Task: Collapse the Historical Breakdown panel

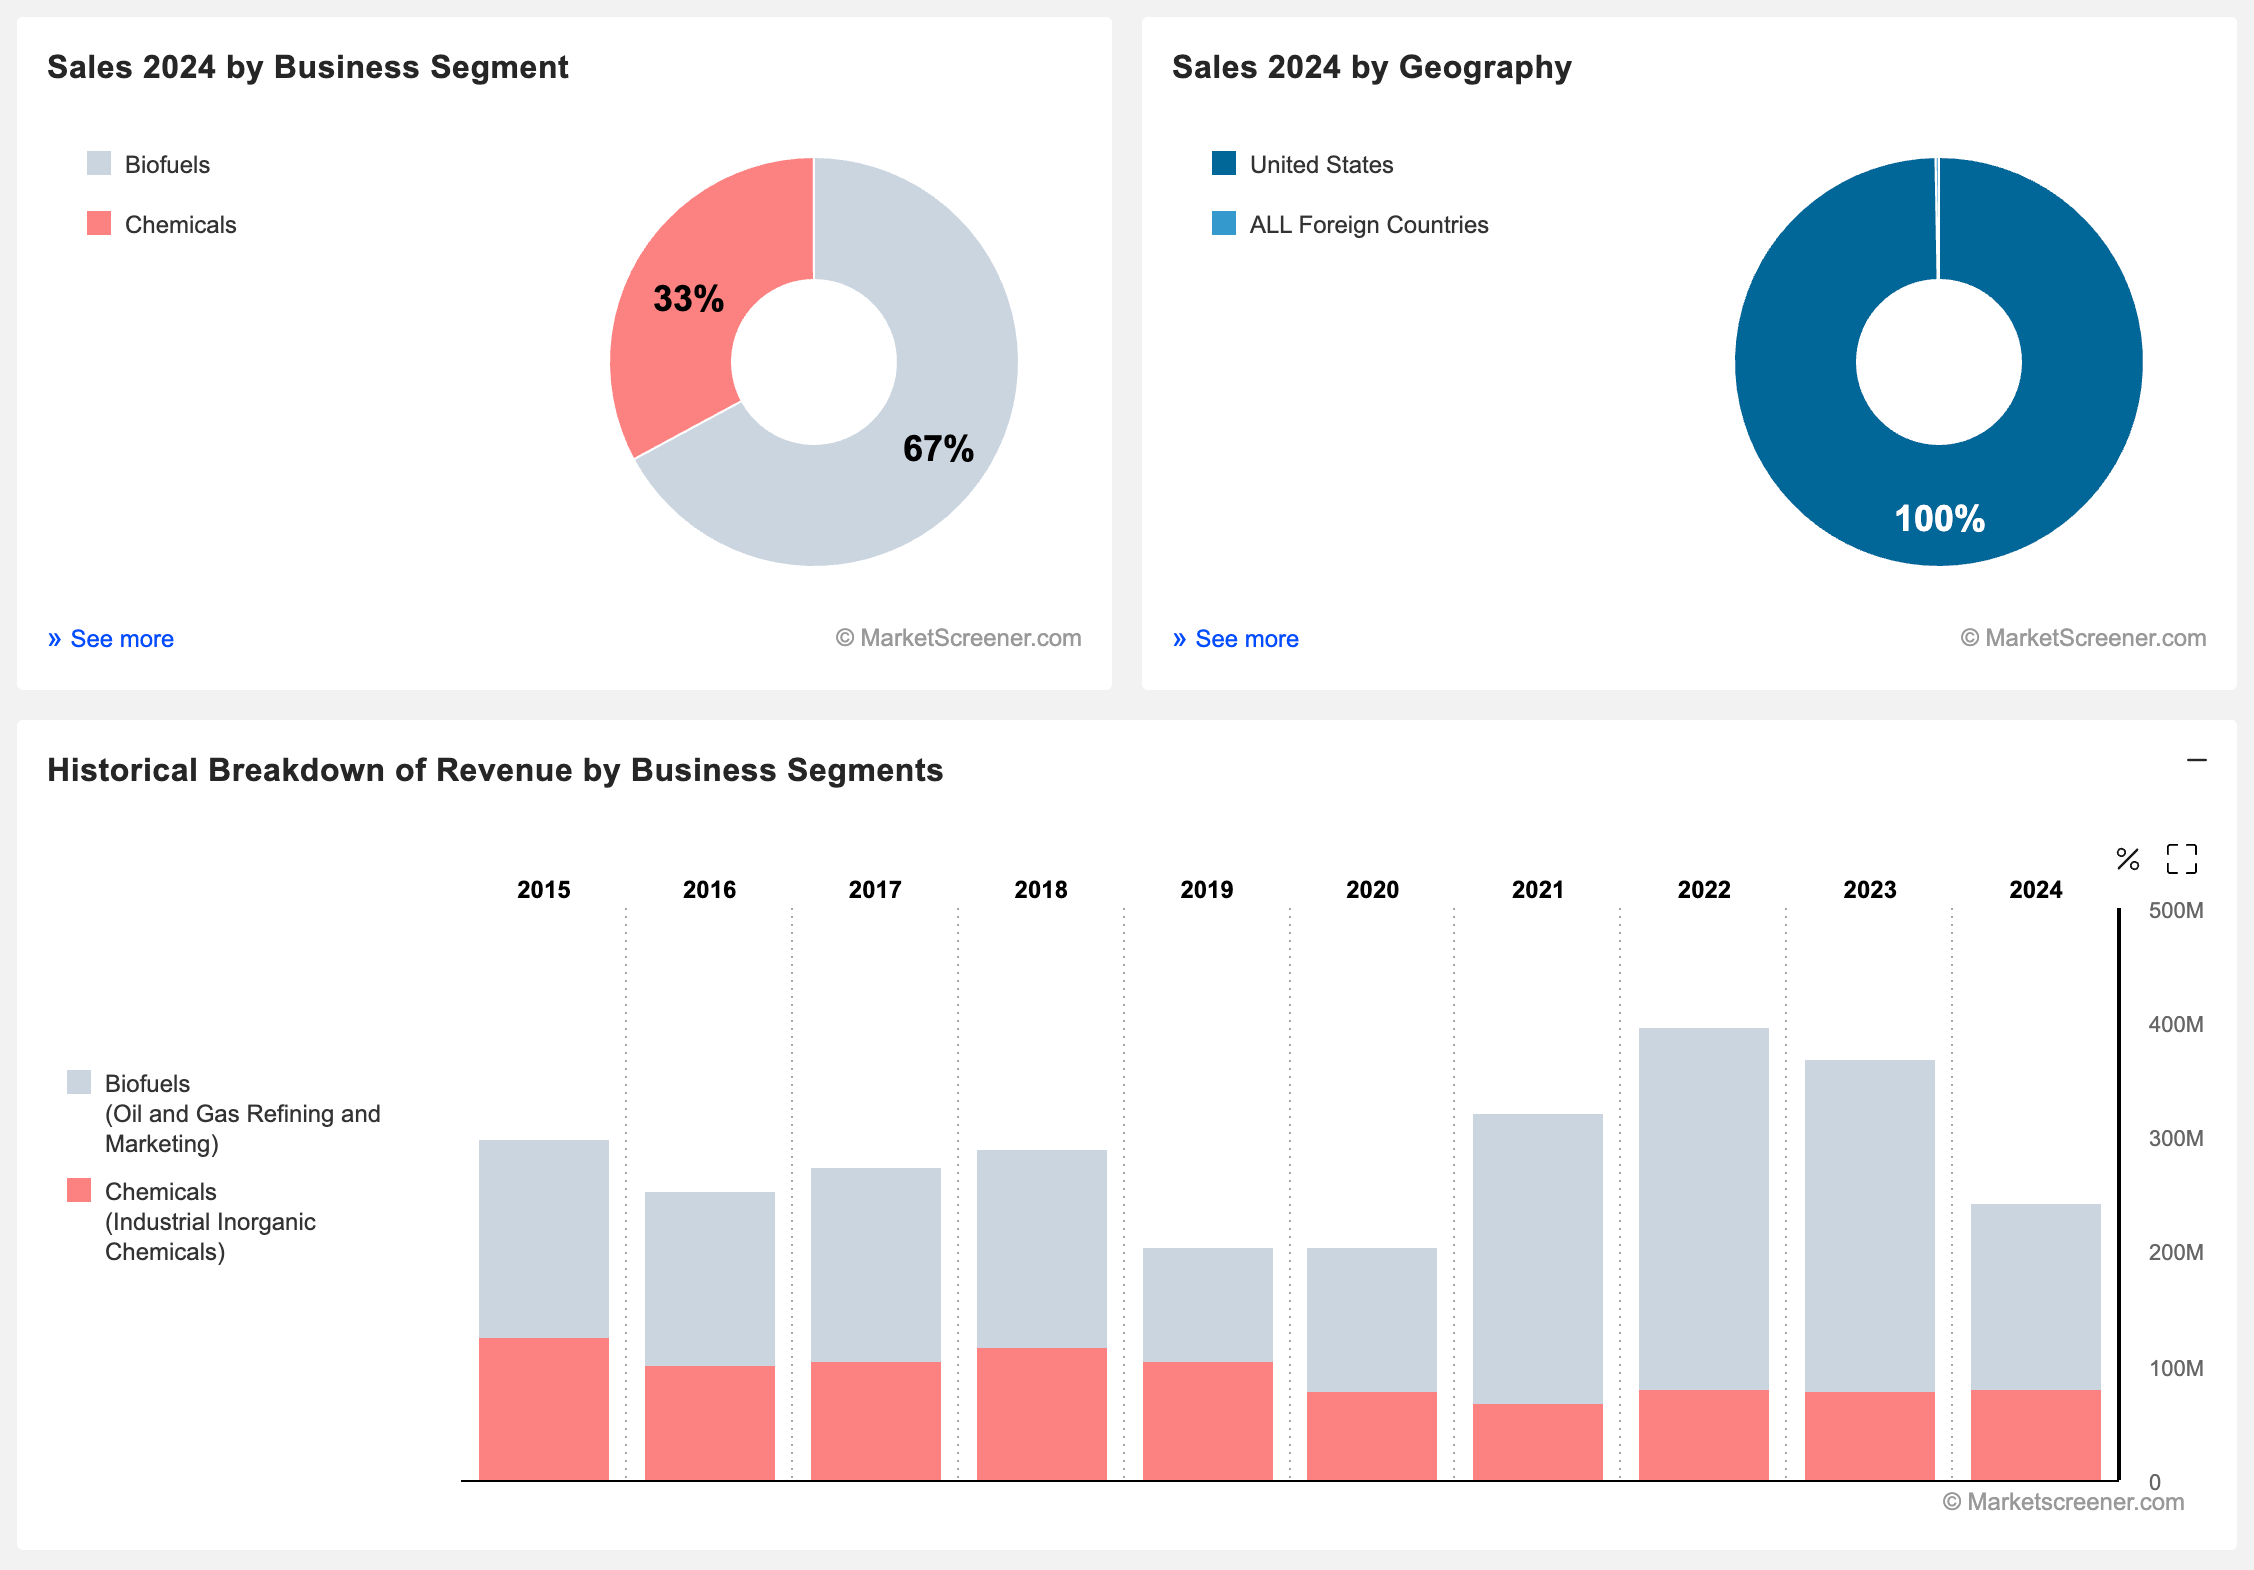Action: (x=2196, y=761)
